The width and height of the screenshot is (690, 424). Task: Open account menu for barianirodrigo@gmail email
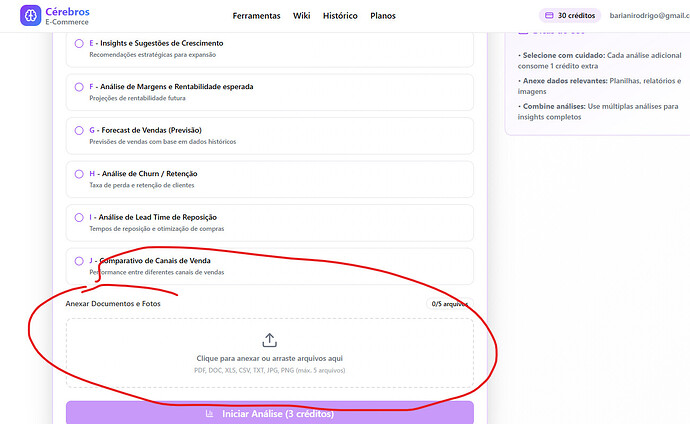650,15
